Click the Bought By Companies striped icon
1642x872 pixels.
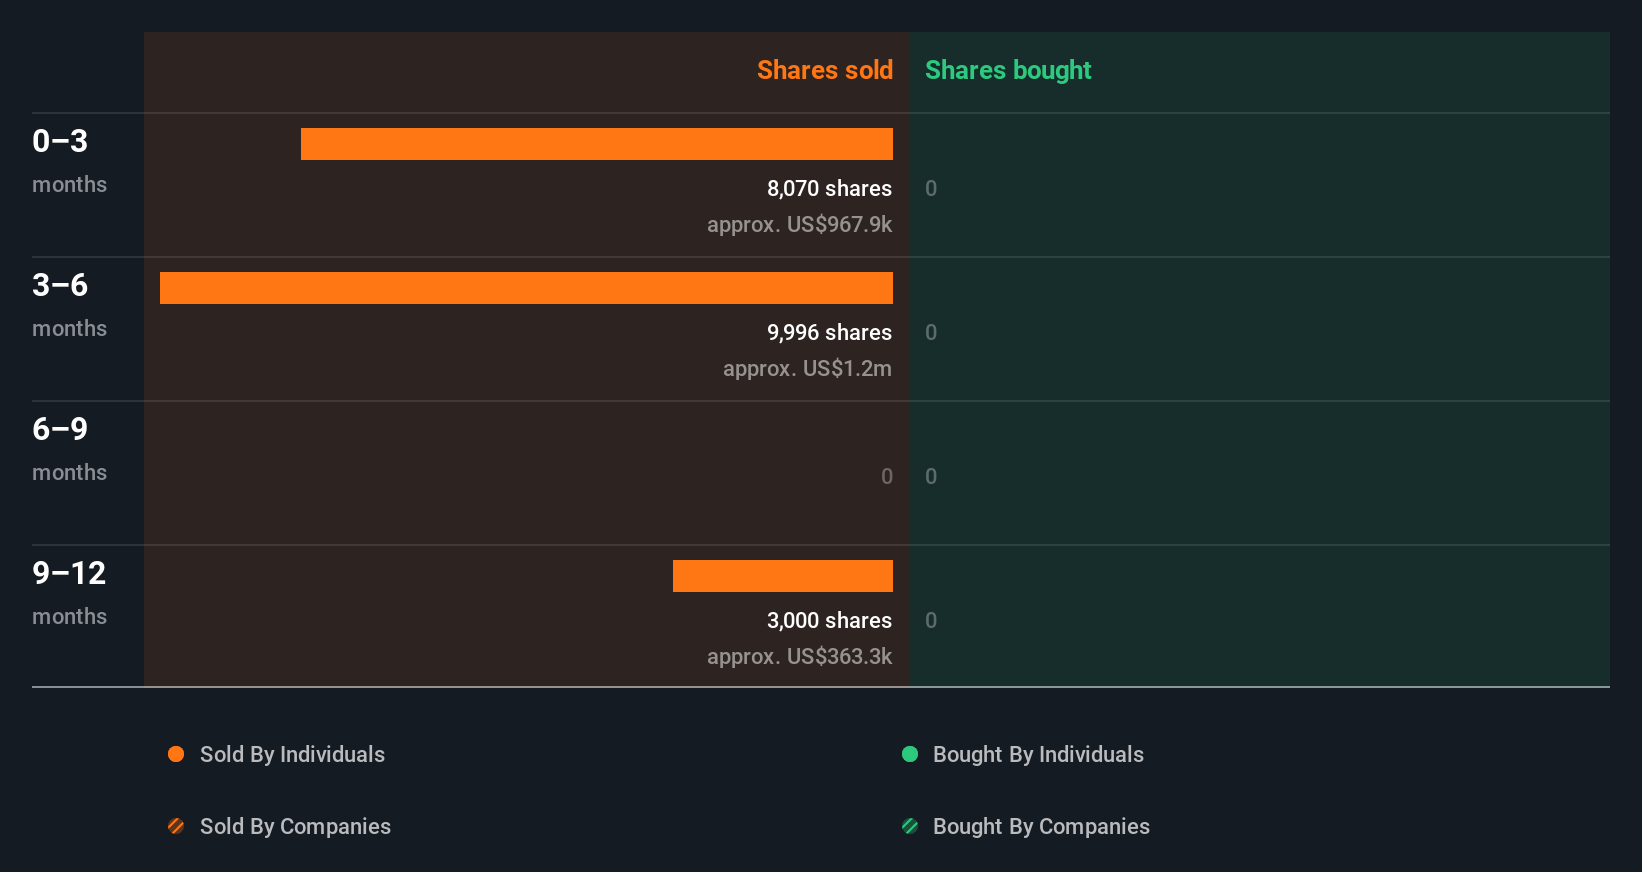point(910,826)
